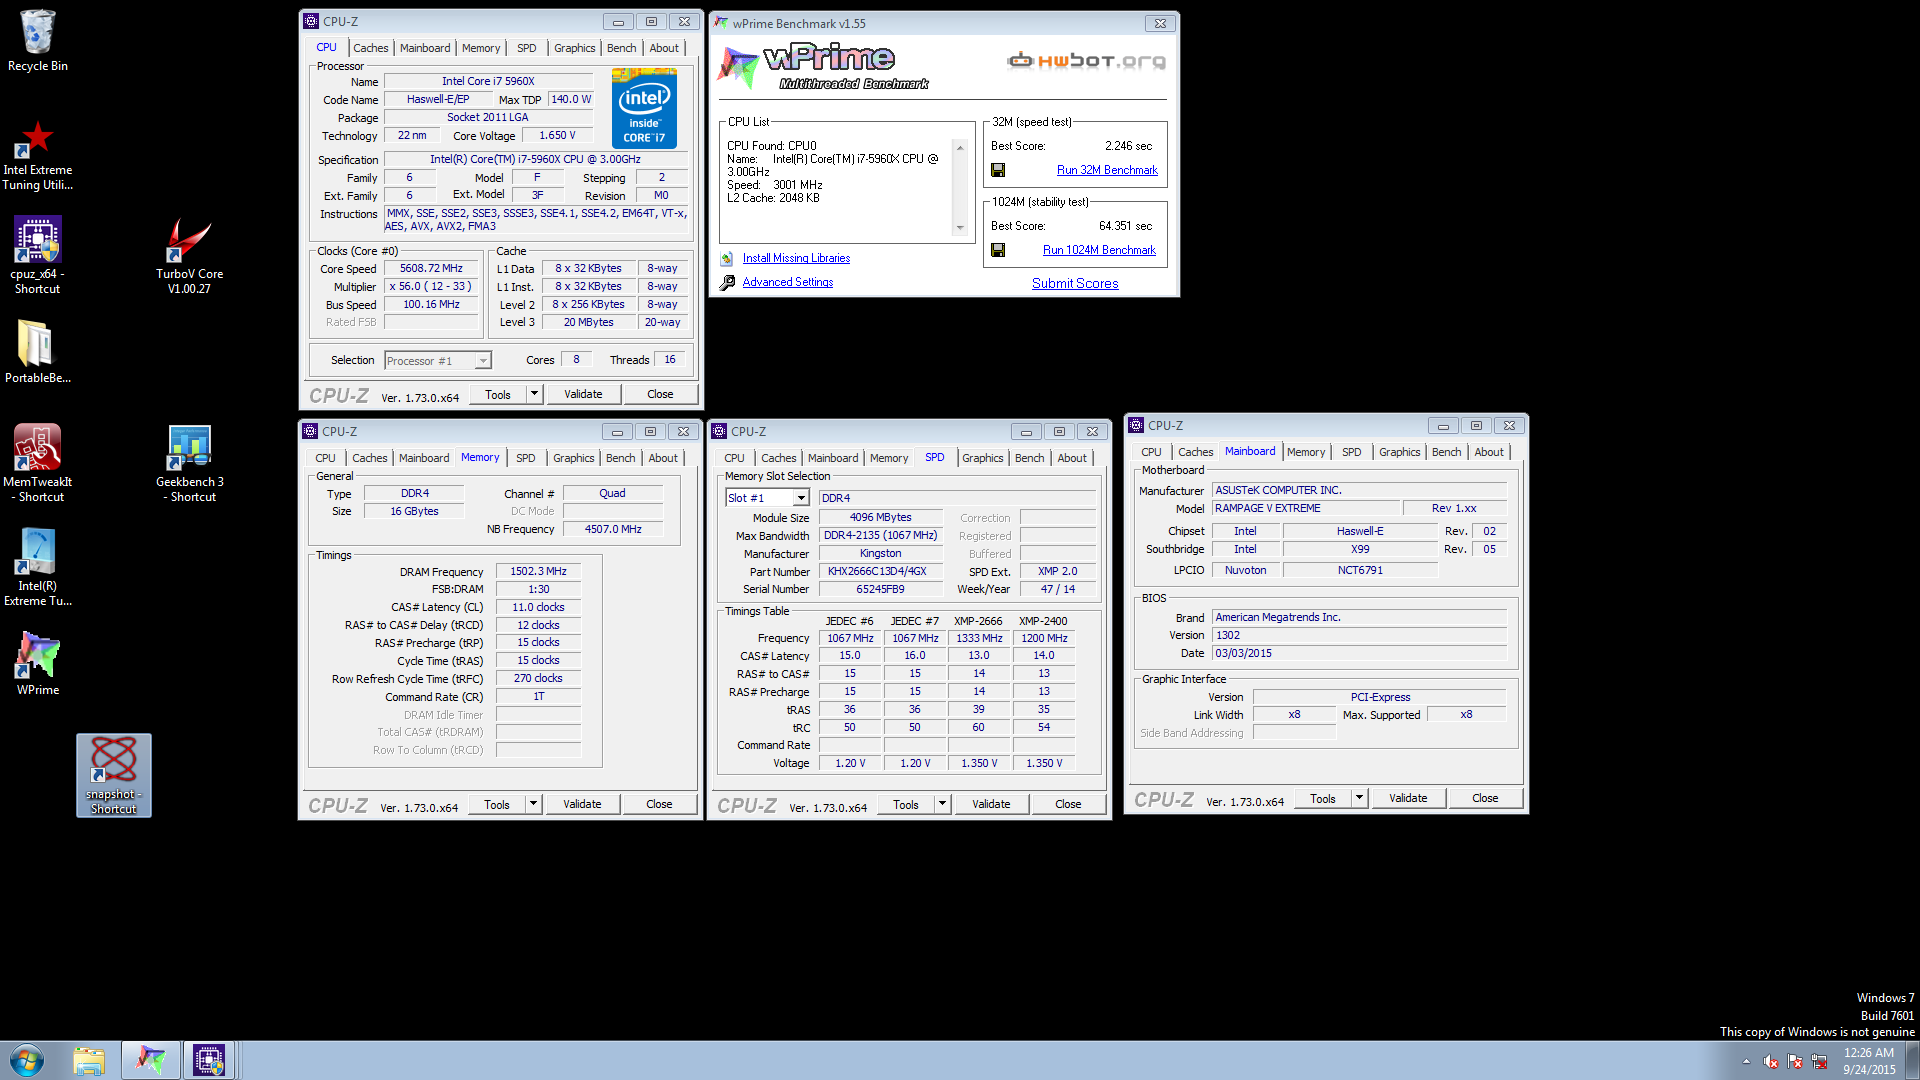The width and height of the screenshot is (1920, 1080).
Task: Select the Geekbench 3 Shortcut icon
Action: tap(189, 462)
